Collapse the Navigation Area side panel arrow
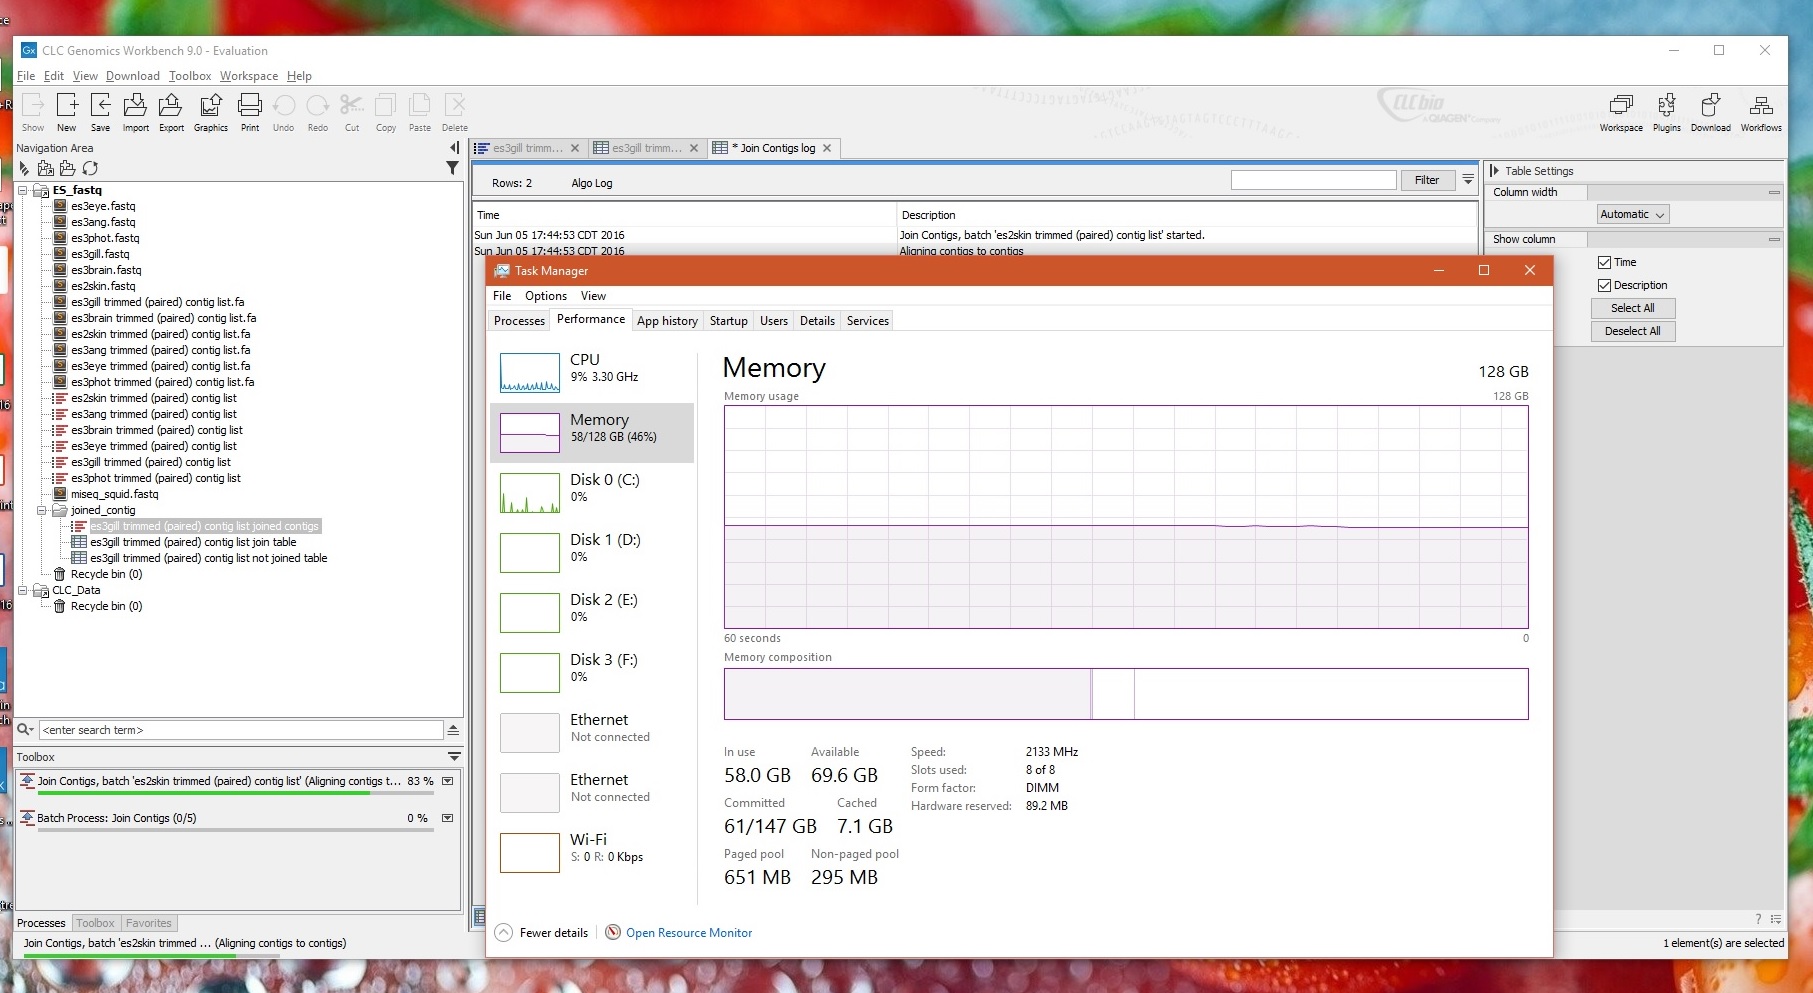1813x993 pixels. coord(454,148)
